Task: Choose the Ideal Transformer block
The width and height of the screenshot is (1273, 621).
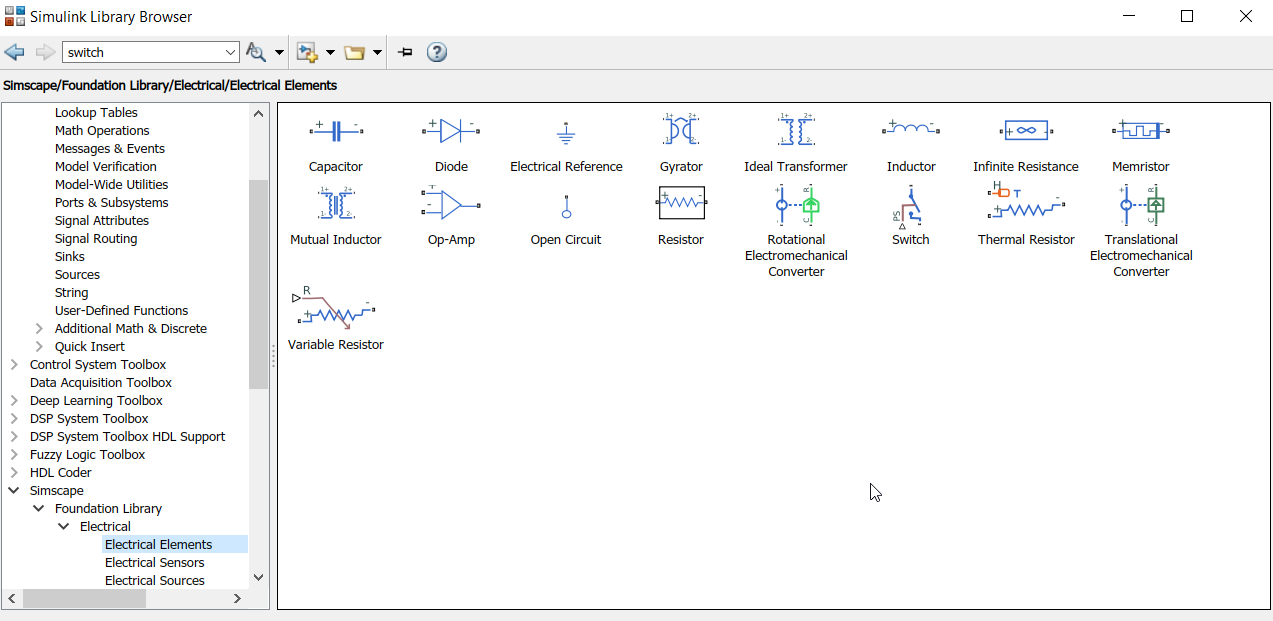Action: [x=796, y=130]
